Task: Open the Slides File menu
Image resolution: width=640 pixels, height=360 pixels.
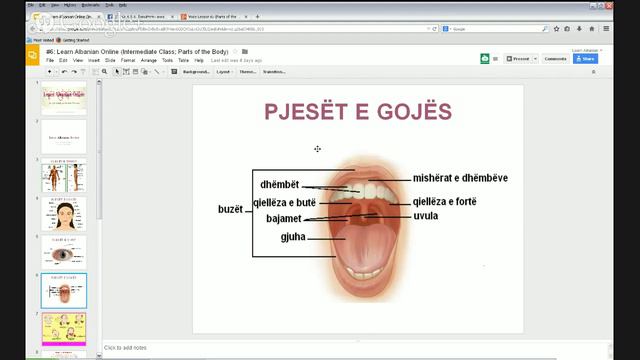Action: [x=50, y=60]
